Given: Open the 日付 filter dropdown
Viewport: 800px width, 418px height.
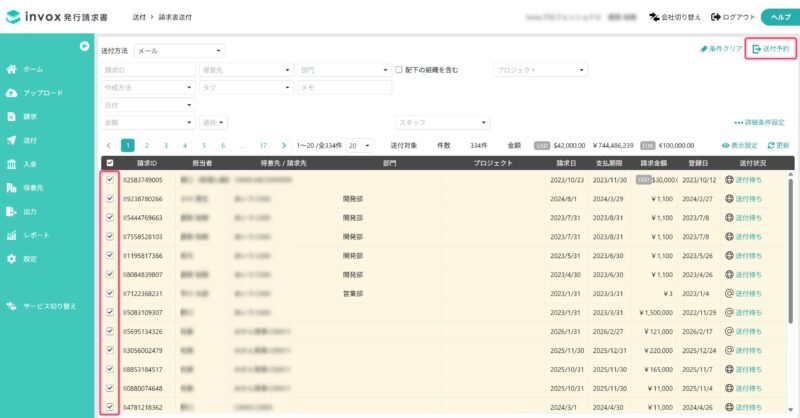Looking at the screenshot, I should pyautogui.click(x=148, y=105).
